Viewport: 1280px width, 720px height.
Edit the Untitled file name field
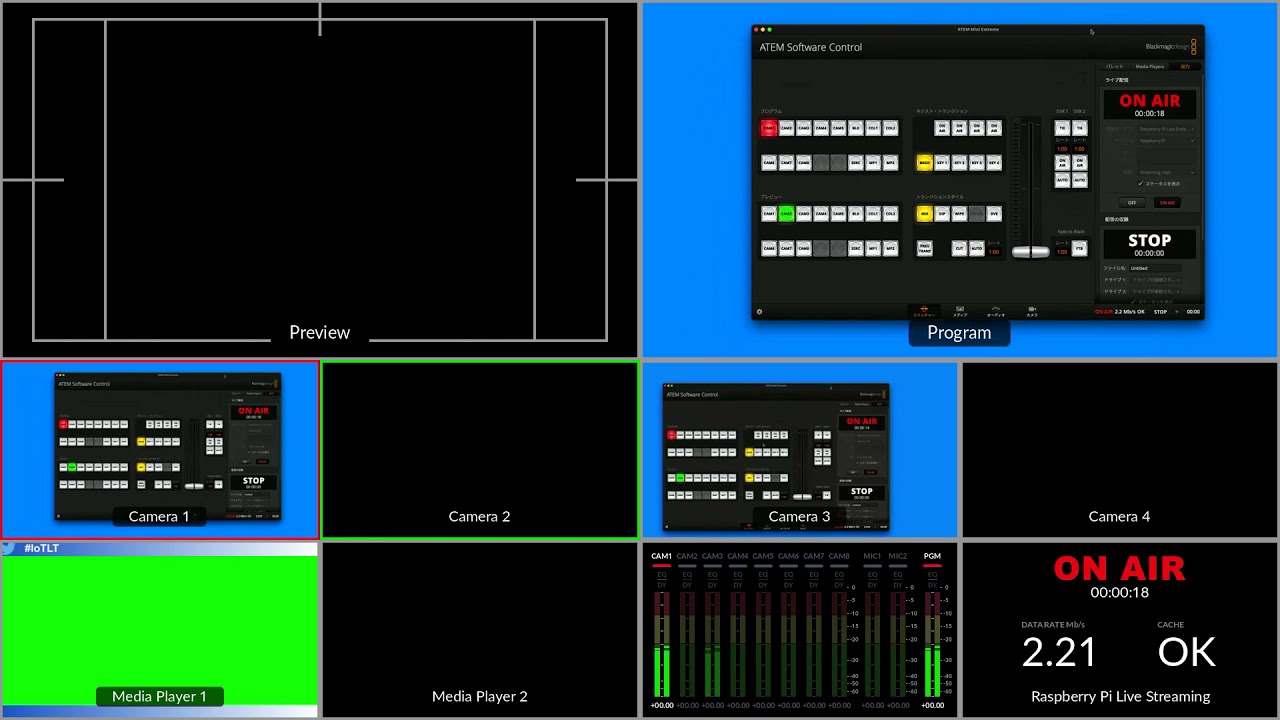(1156, 268)
